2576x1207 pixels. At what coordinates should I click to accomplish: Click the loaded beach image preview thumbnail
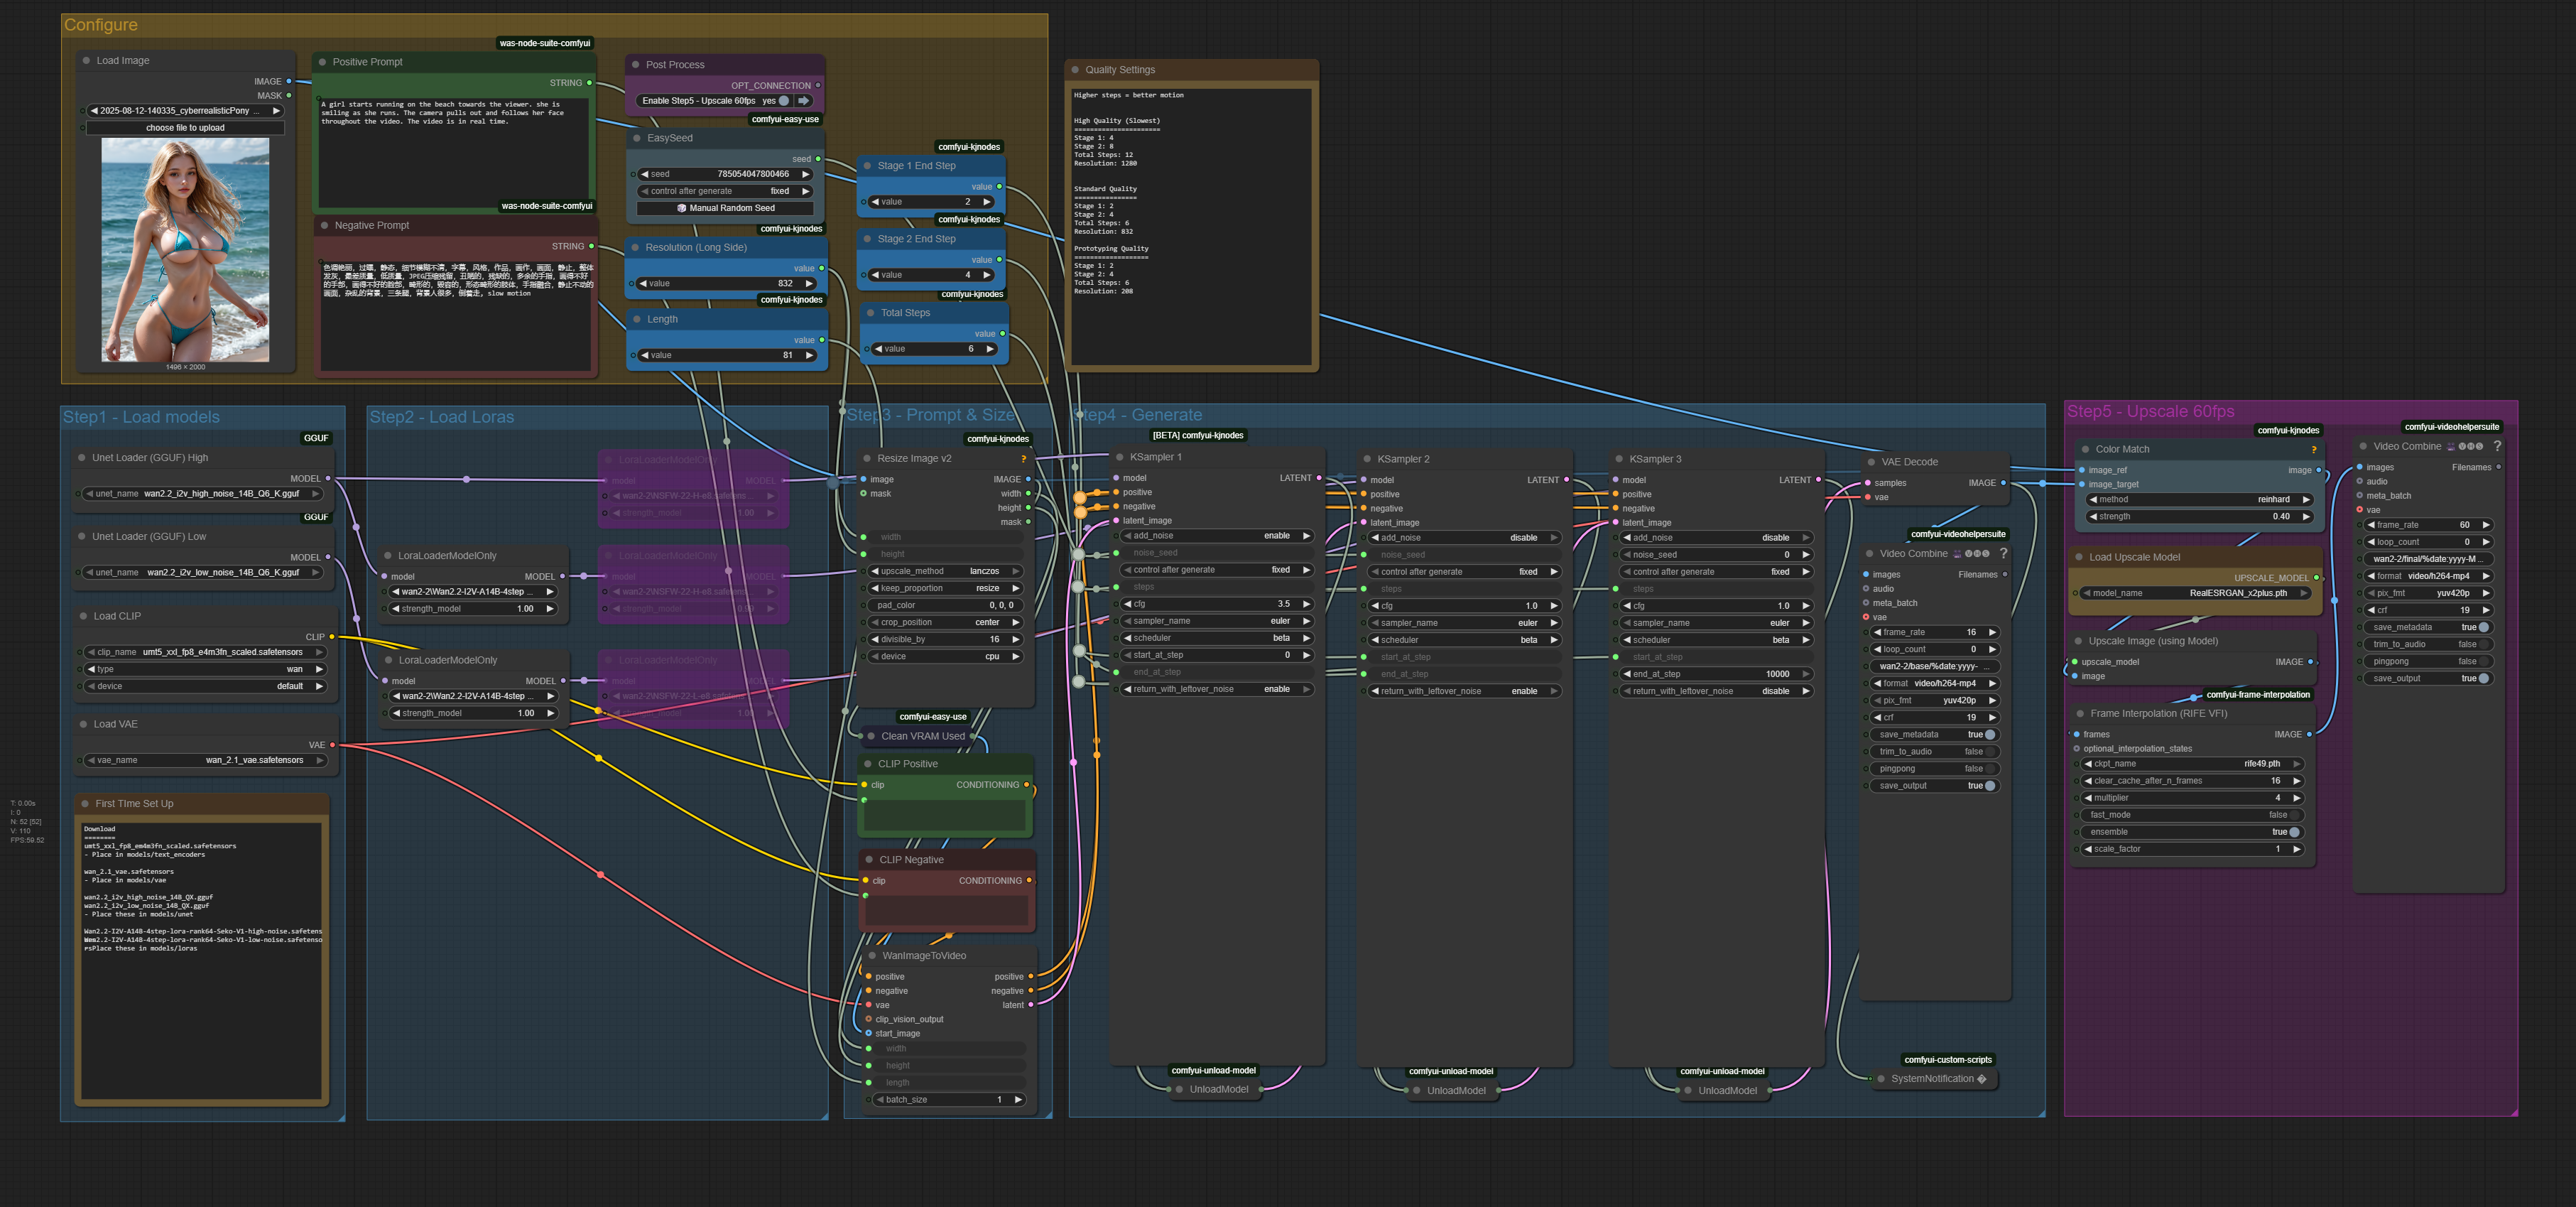(186, 249)
